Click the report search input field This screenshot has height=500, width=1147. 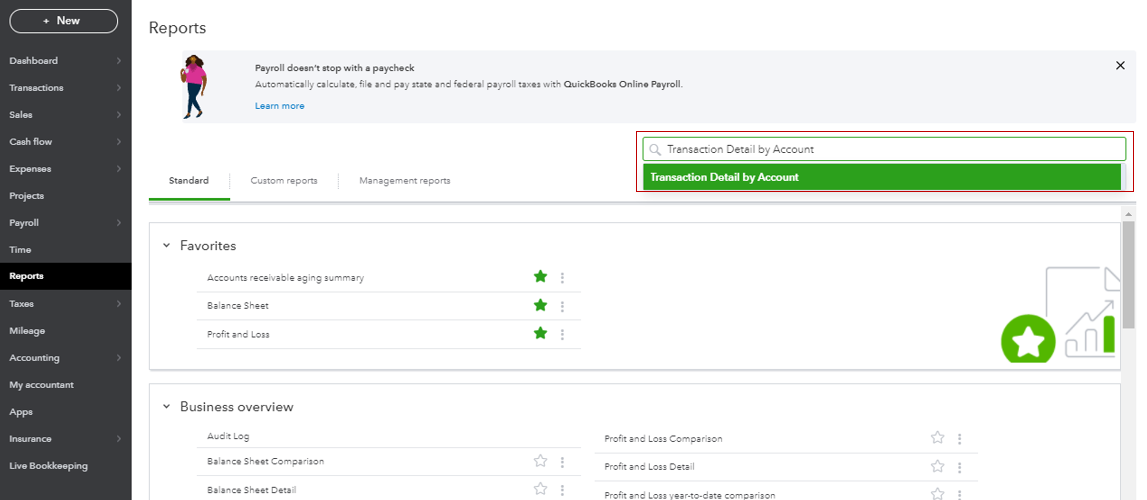890,150
